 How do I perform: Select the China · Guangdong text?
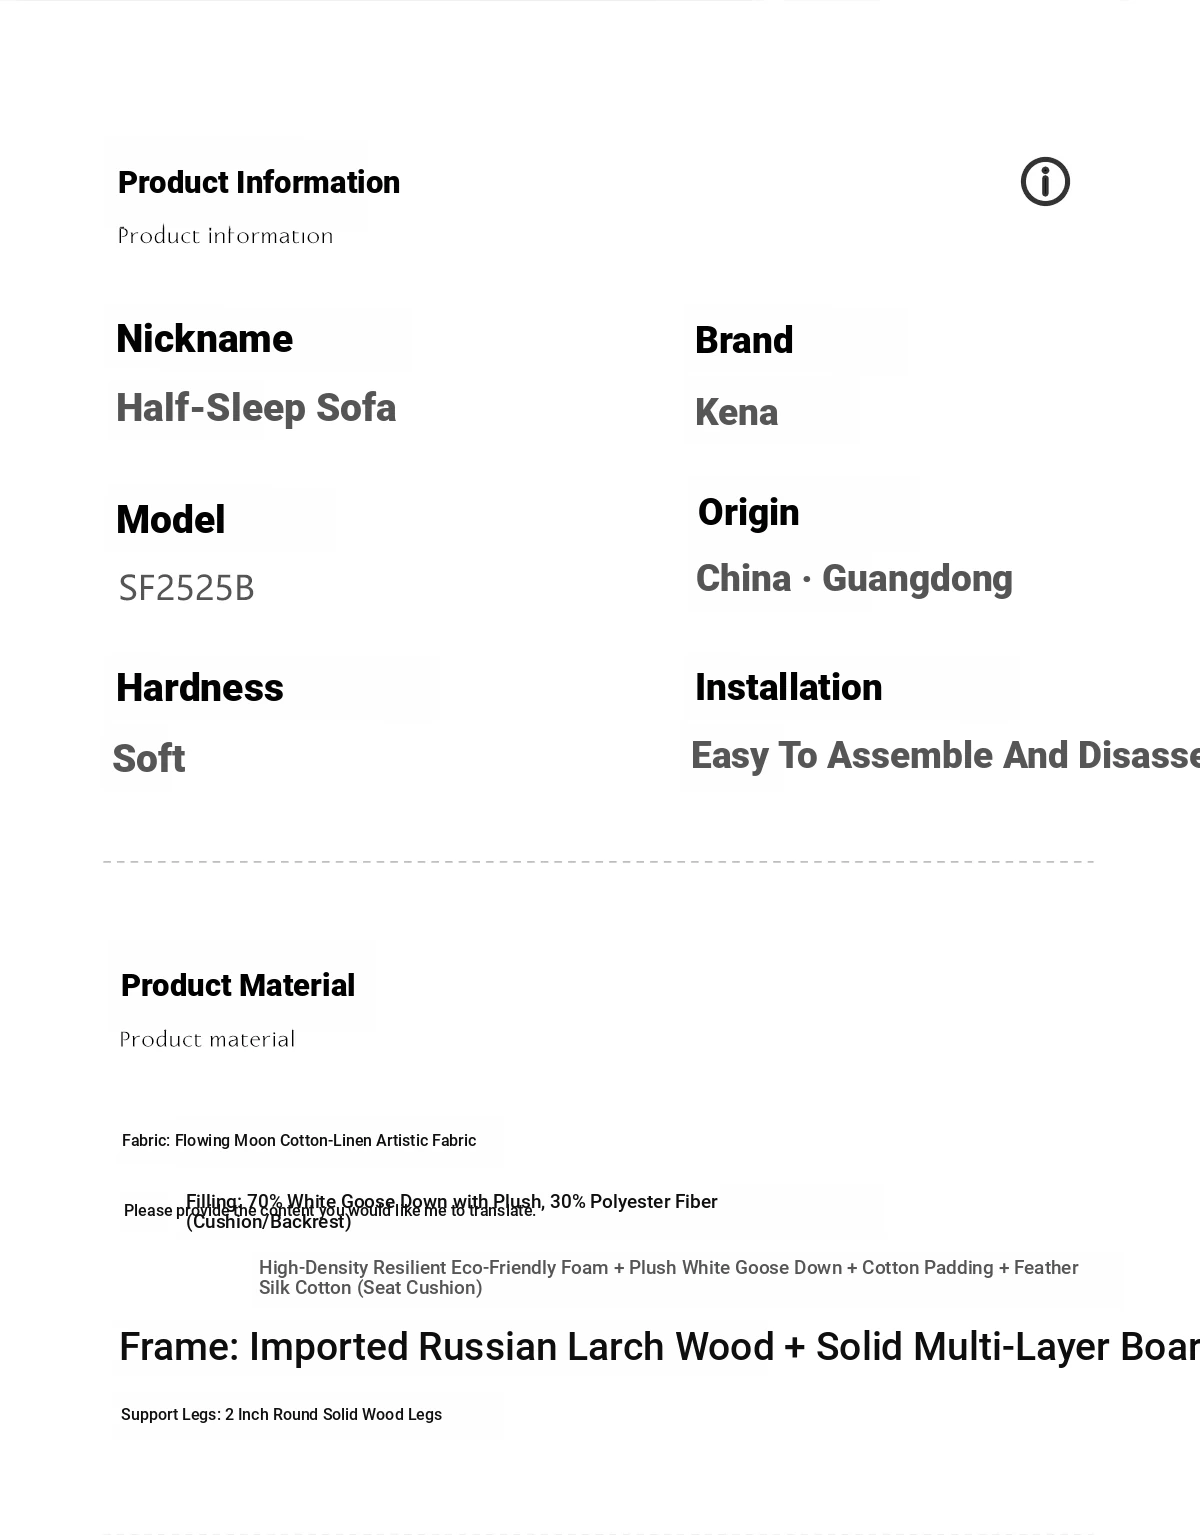click(x=854, y=579)
